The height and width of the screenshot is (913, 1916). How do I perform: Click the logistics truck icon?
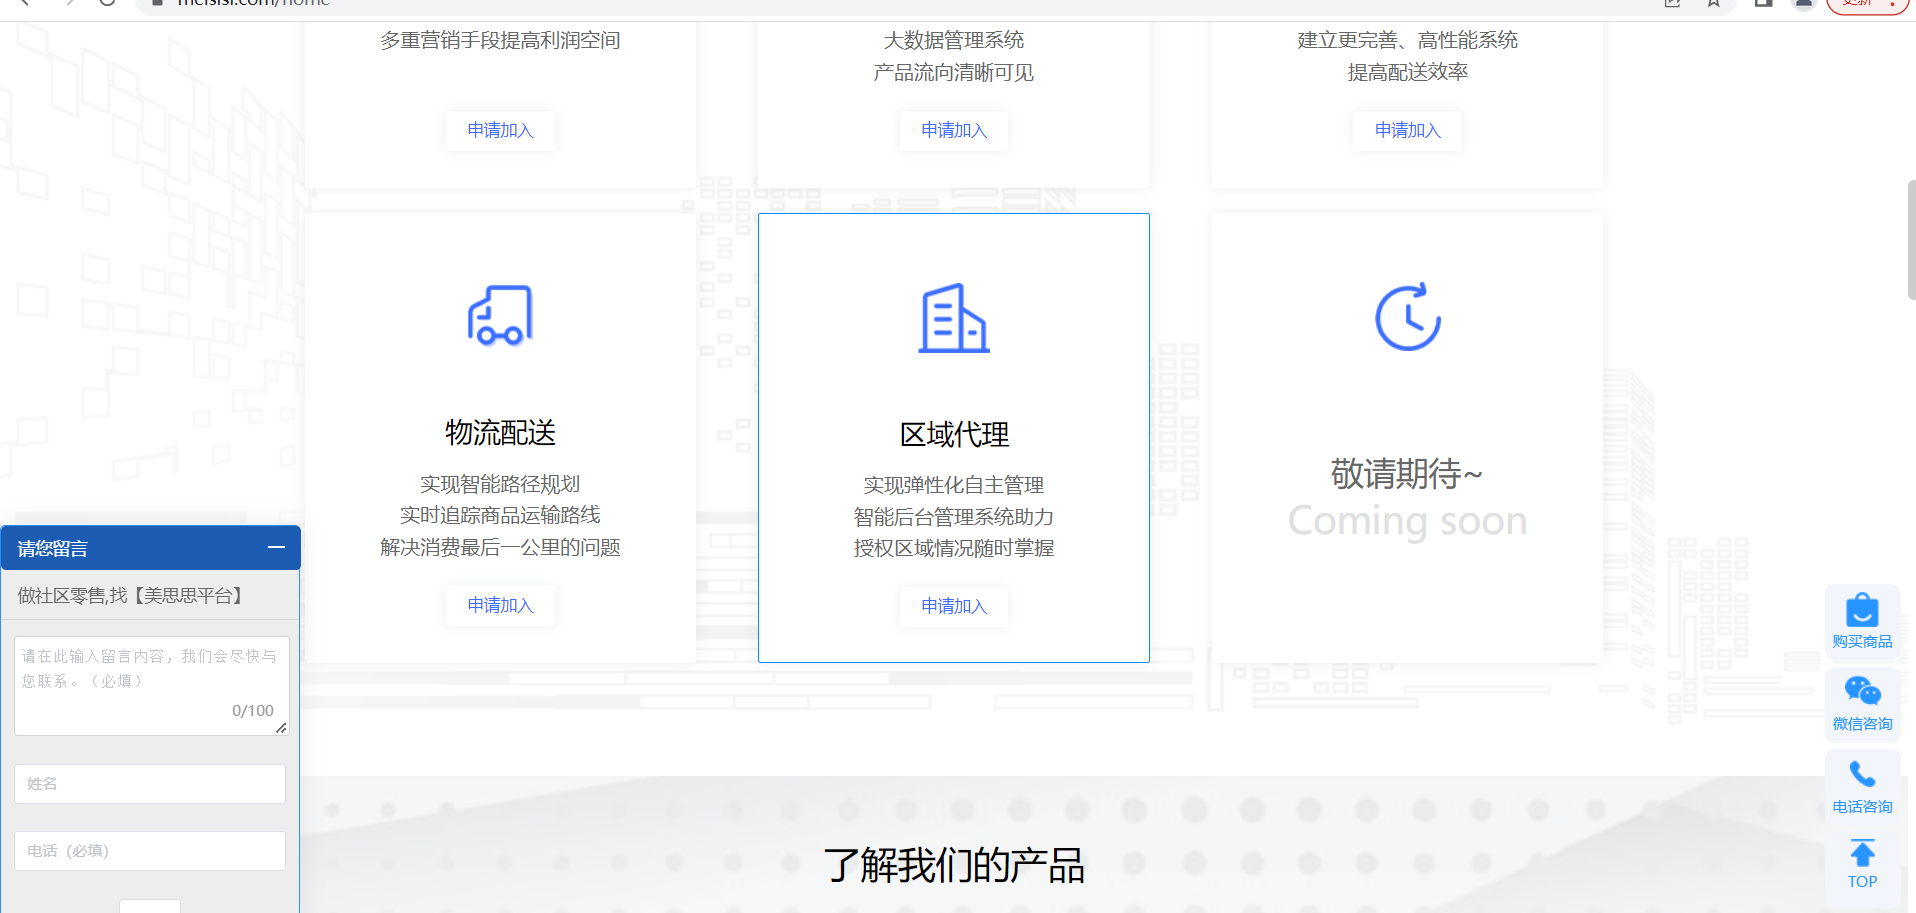tap(500, 316)
